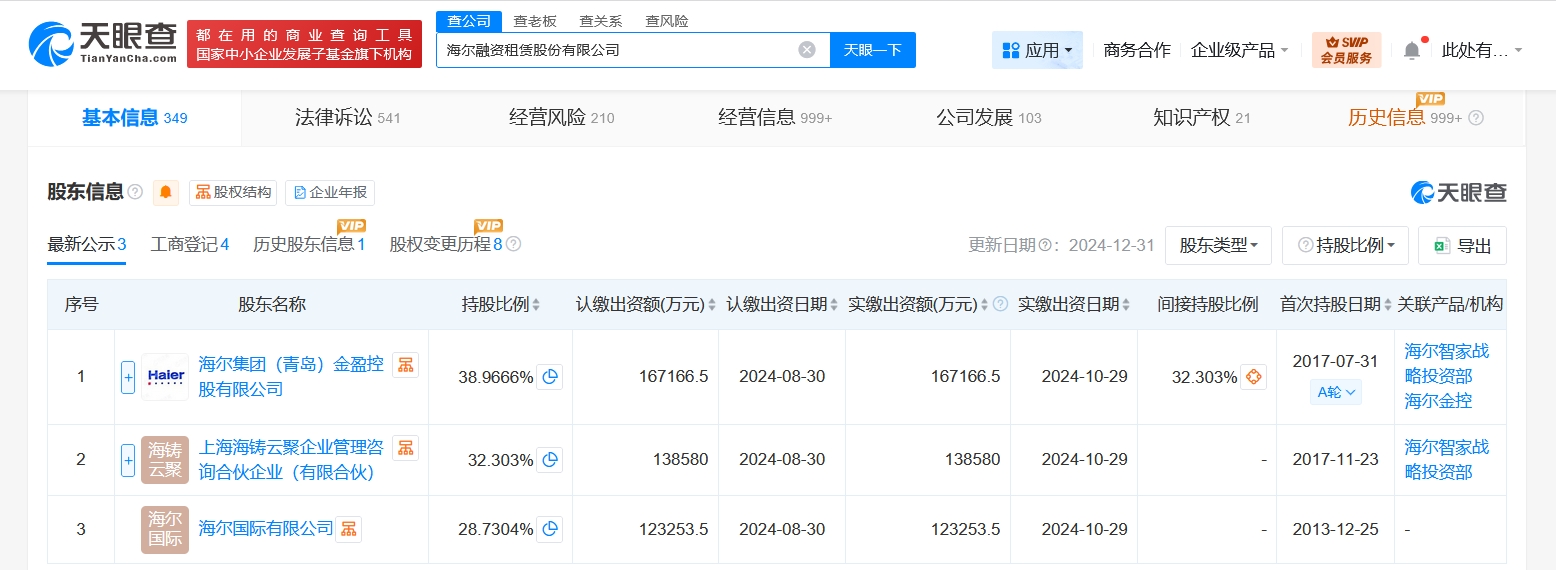Image resolution: width=1556 pixels, height=570 pixels.
Task: Export table with 导出 button
Action: coord(1462,246)
